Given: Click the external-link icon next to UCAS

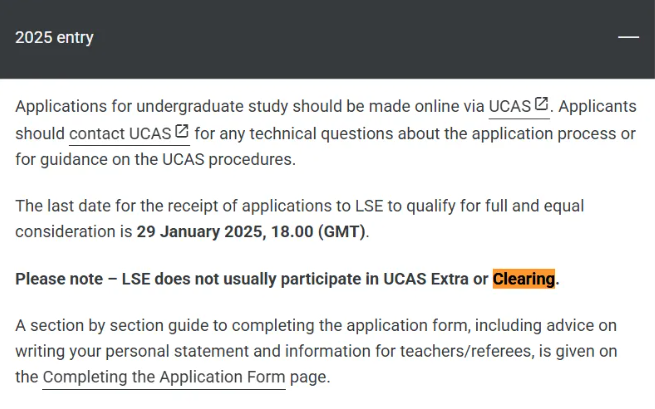Looking at the screenshot, I should (x=541, y=104).
